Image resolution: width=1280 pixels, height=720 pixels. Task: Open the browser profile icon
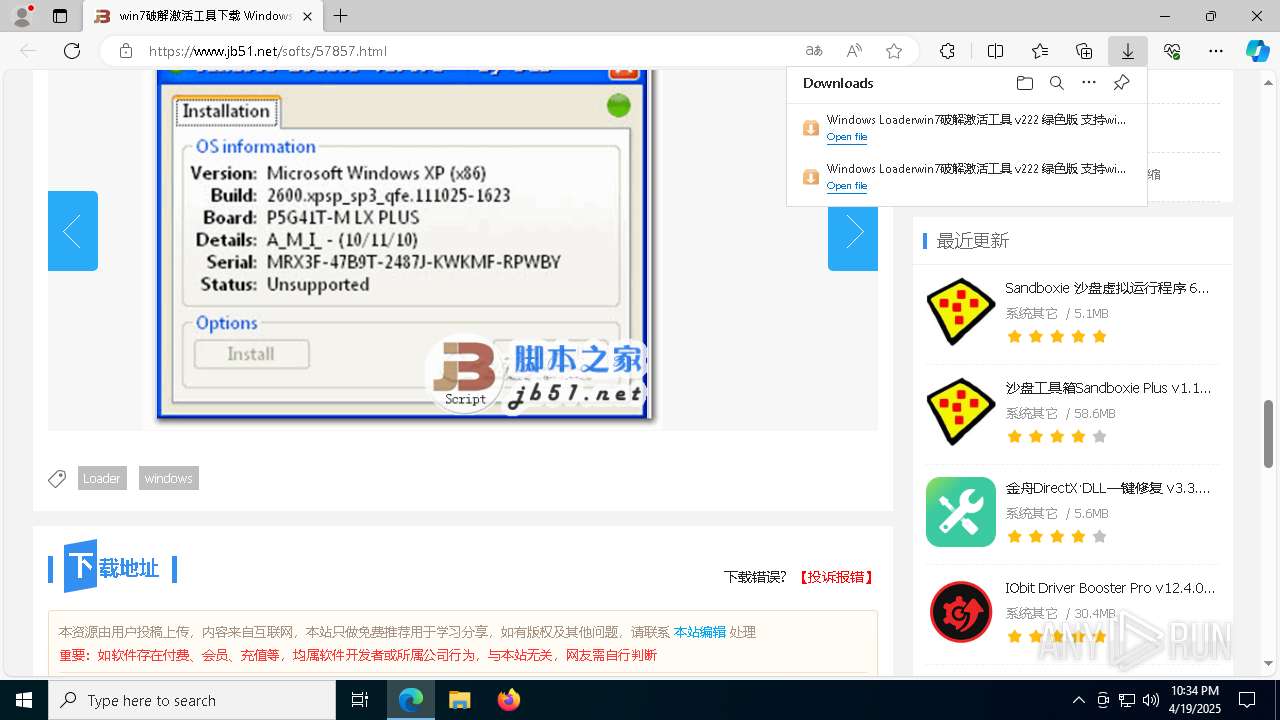point(22,16)
